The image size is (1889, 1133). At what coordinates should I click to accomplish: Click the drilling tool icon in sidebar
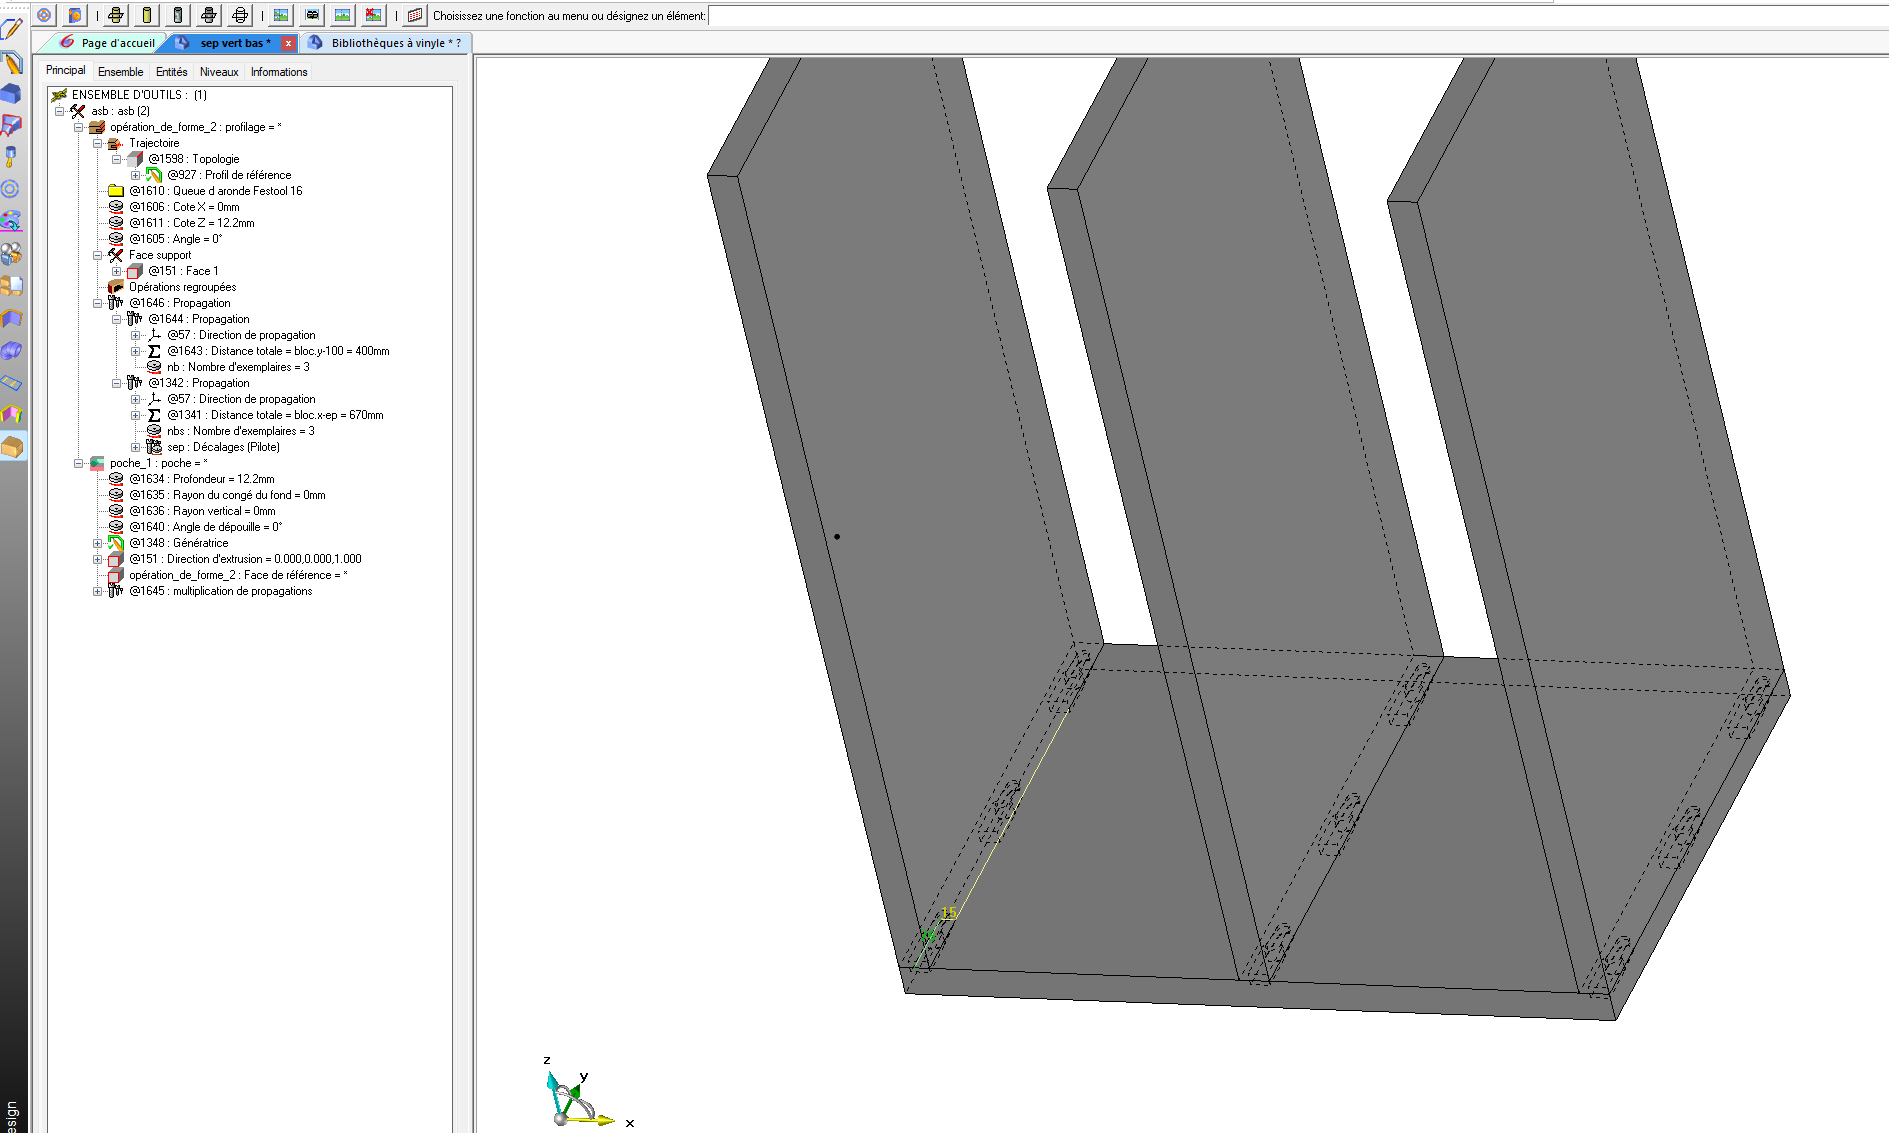(11, 157)
